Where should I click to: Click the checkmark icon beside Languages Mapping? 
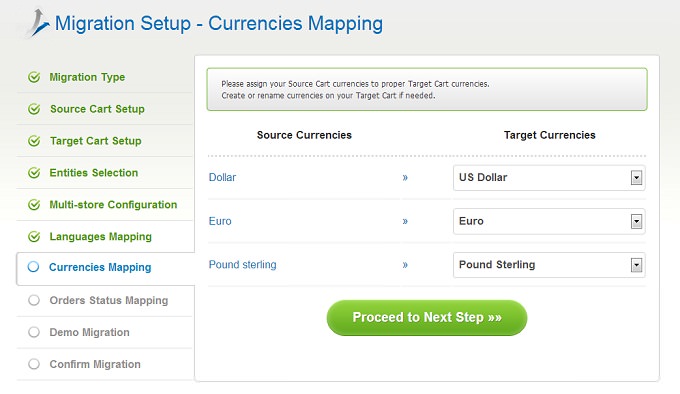[34, 237]
